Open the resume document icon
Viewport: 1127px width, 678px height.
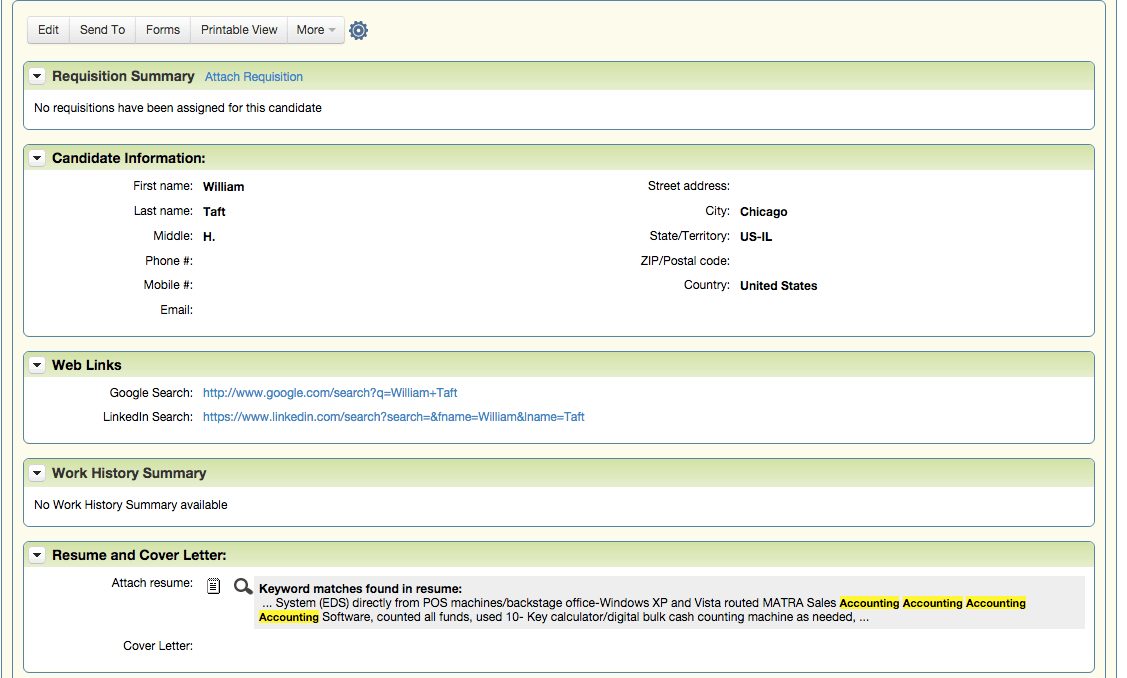(214, 586)
